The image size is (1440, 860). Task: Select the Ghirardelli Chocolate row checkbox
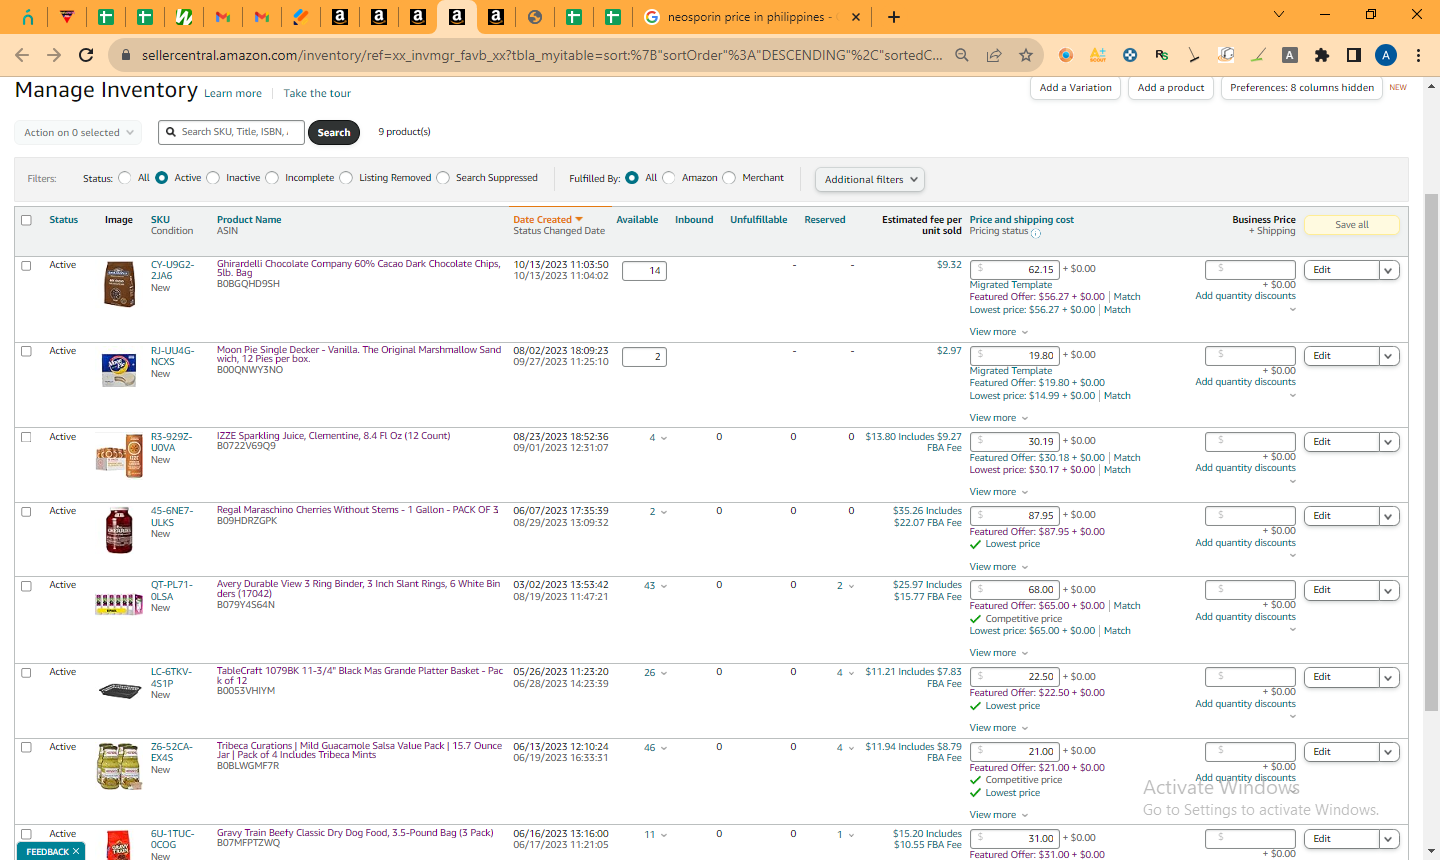(26, 266)
